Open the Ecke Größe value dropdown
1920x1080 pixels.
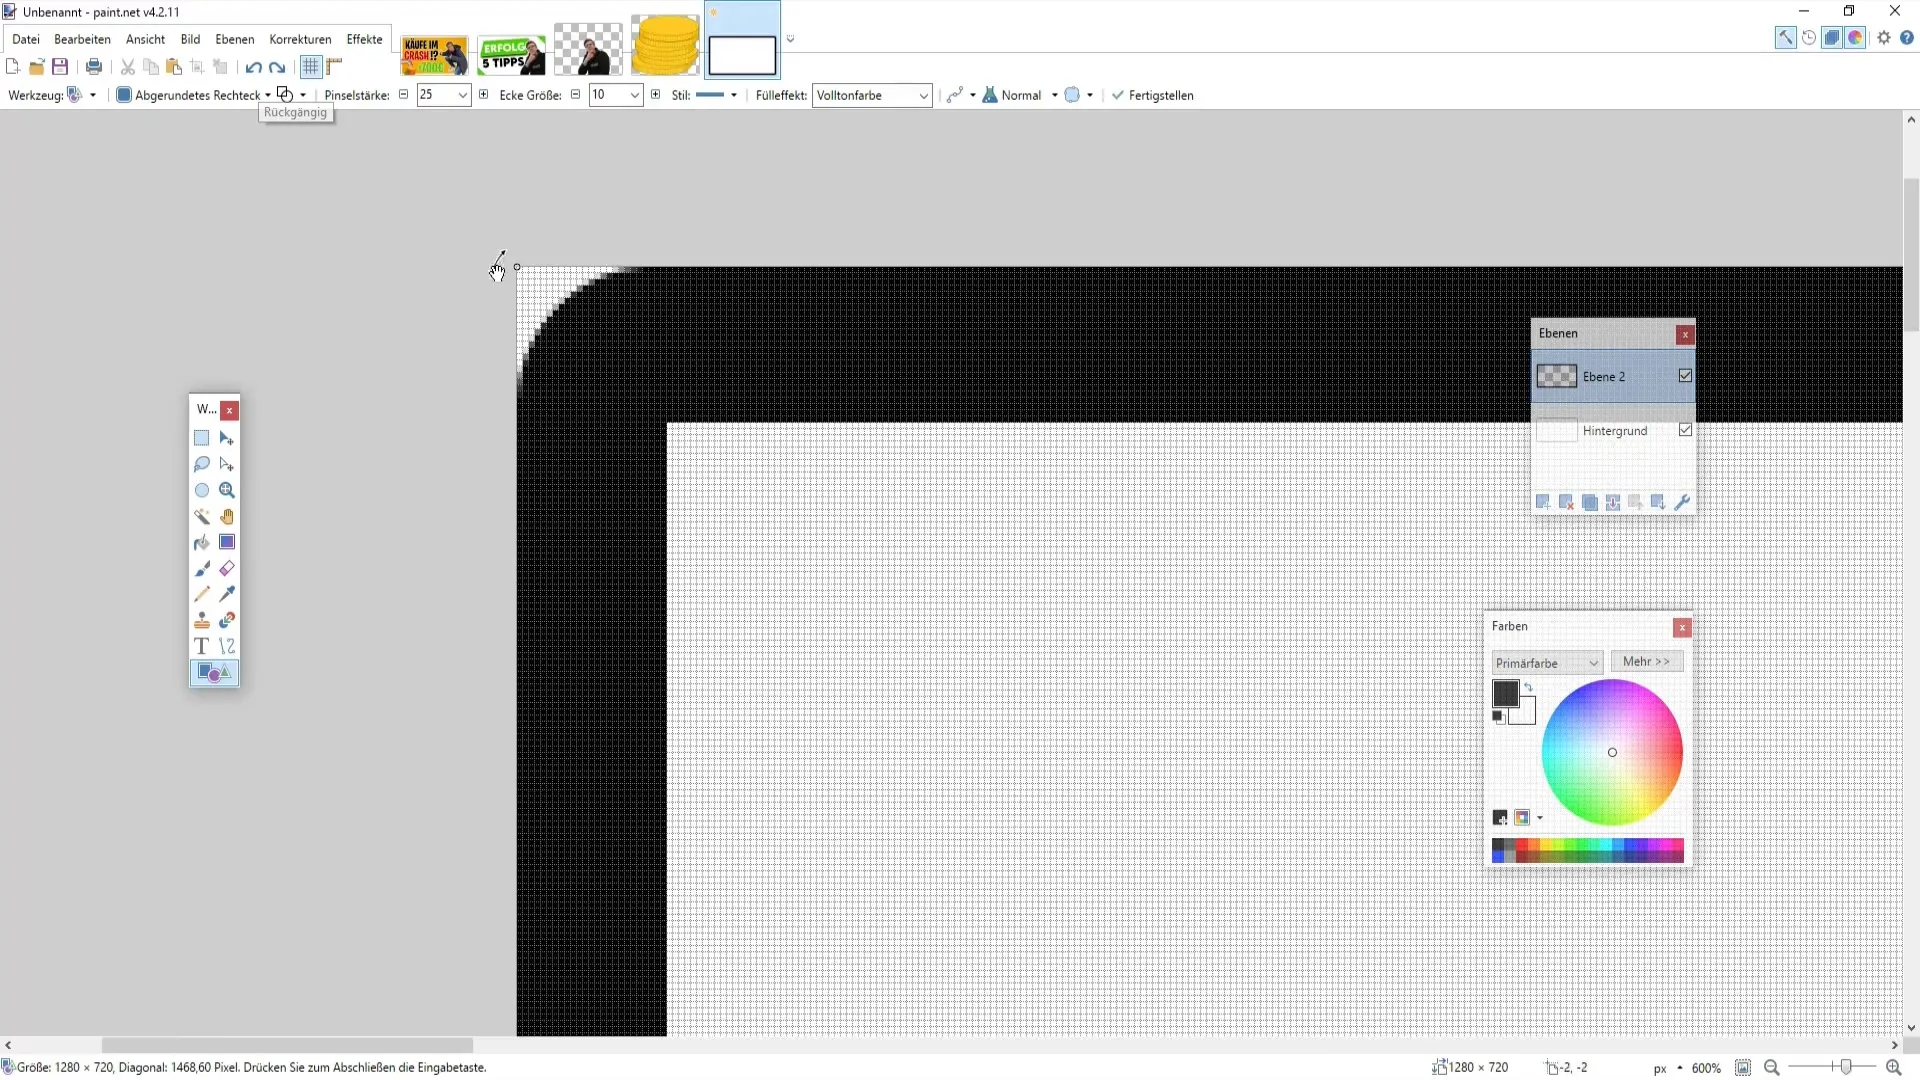point(634,95)
